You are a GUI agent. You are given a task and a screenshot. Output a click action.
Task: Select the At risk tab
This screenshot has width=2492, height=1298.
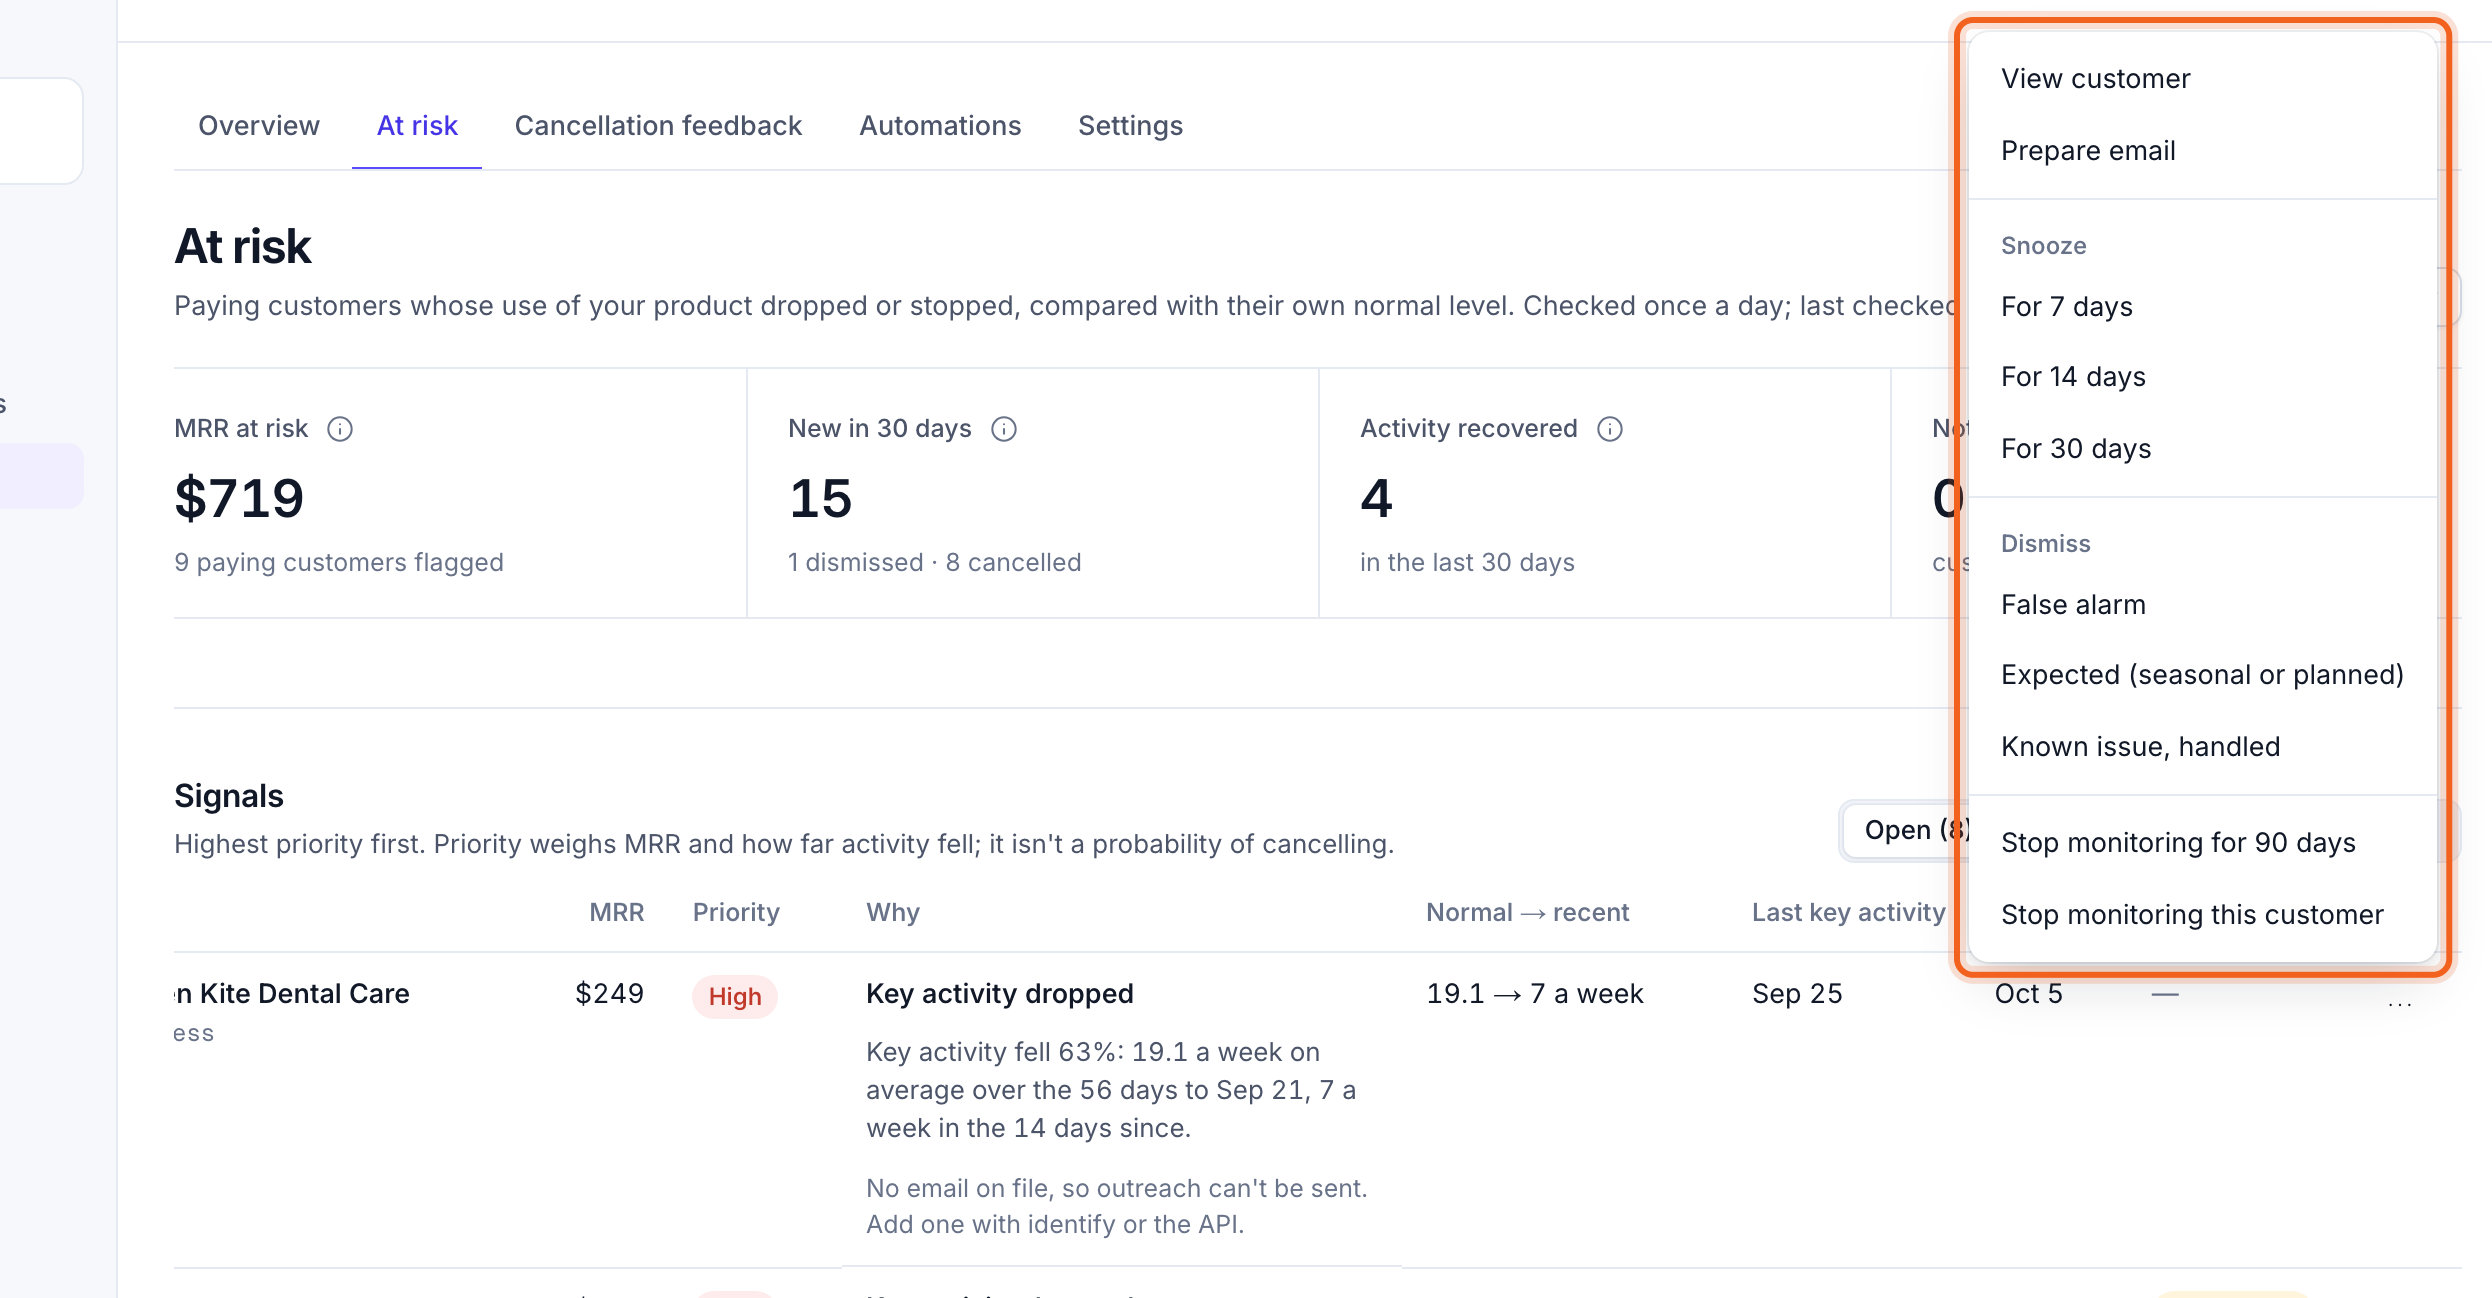coord(417,126)
